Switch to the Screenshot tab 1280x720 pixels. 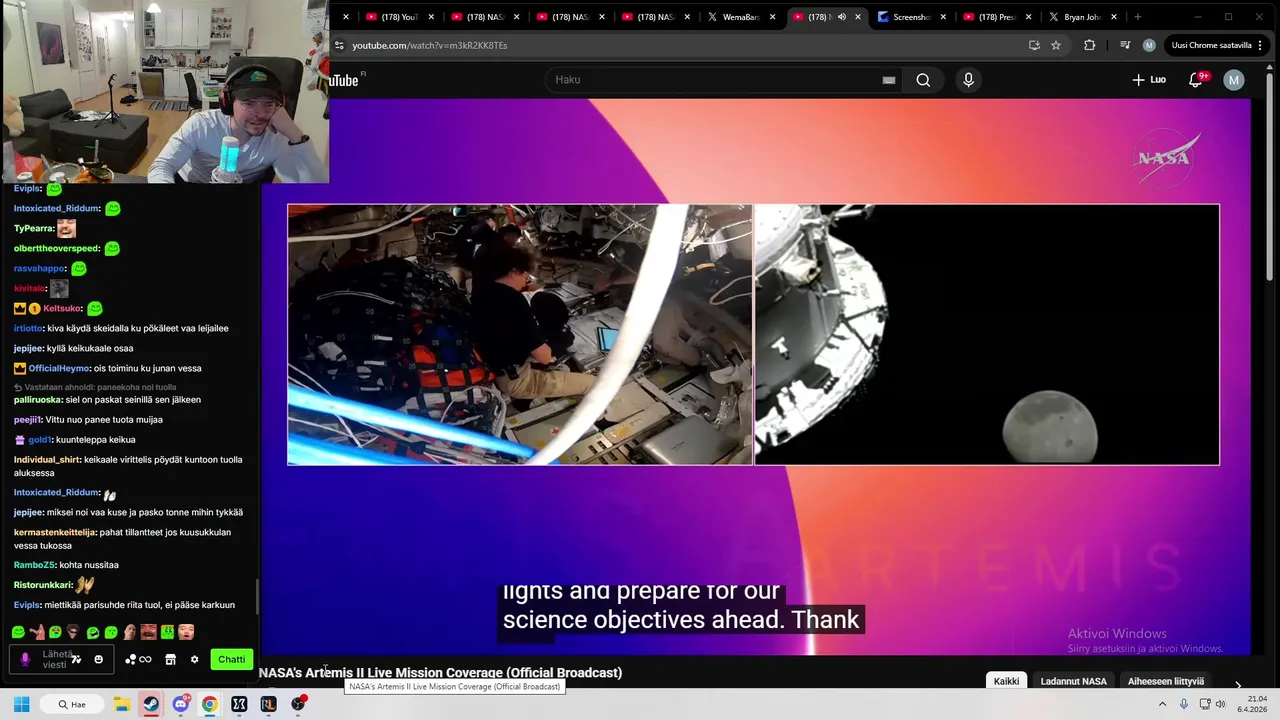[x=910, y=17]
